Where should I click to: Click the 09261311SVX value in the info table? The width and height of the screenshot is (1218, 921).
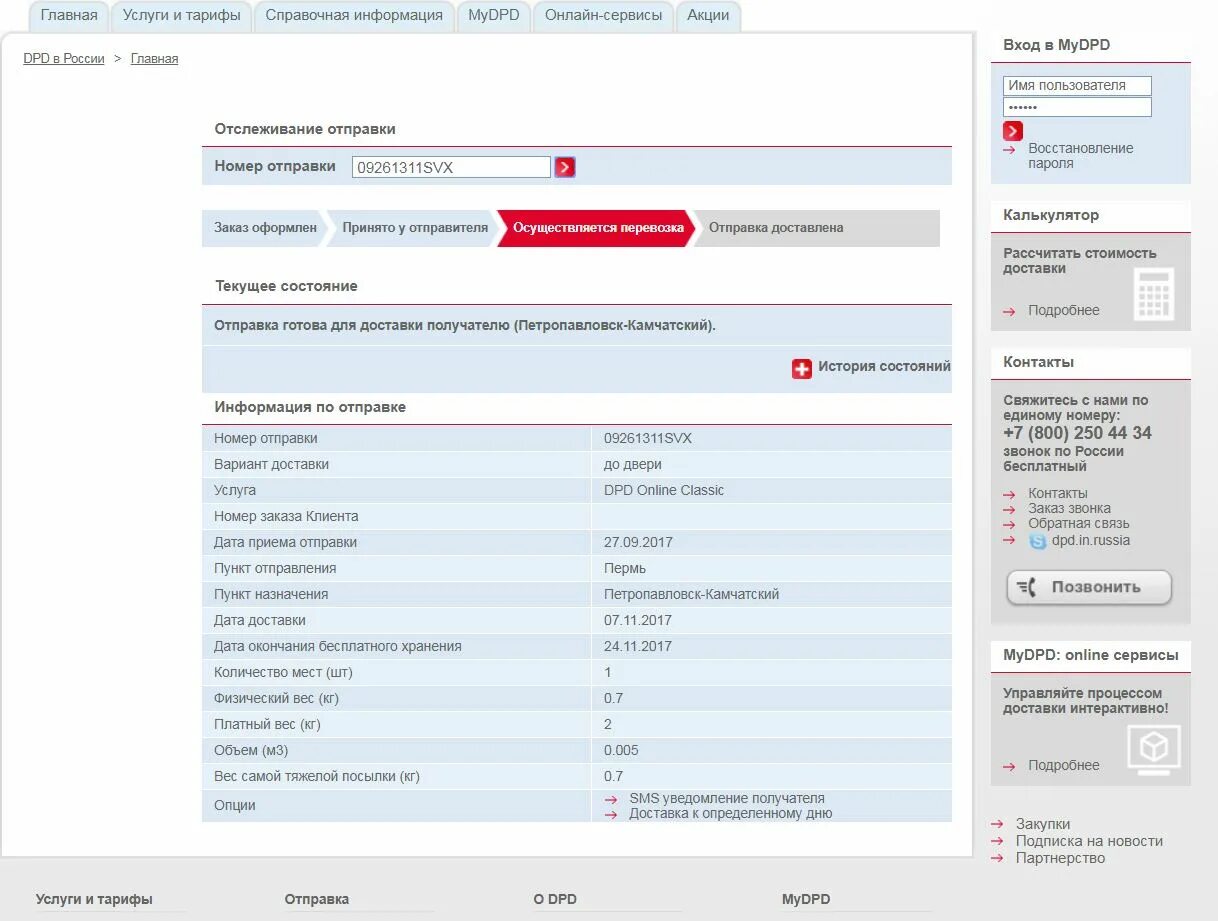(x=648, y=439)
